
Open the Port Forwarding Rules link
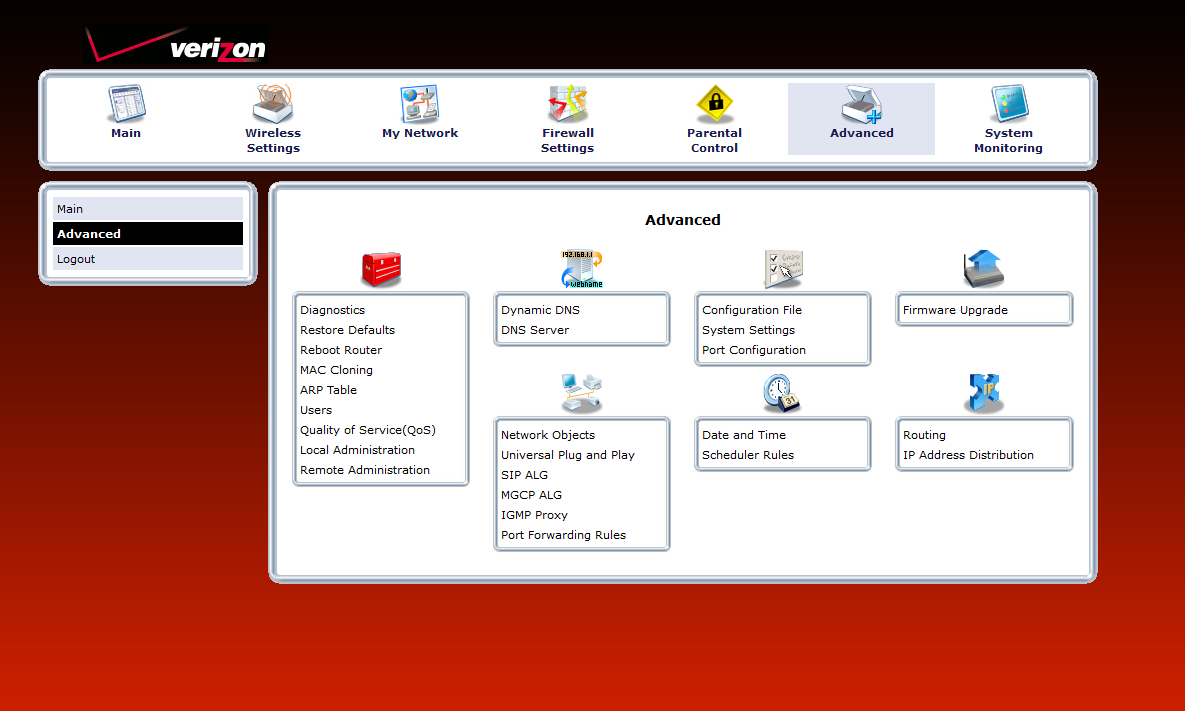pyautogui.click(x=563, y=535)
